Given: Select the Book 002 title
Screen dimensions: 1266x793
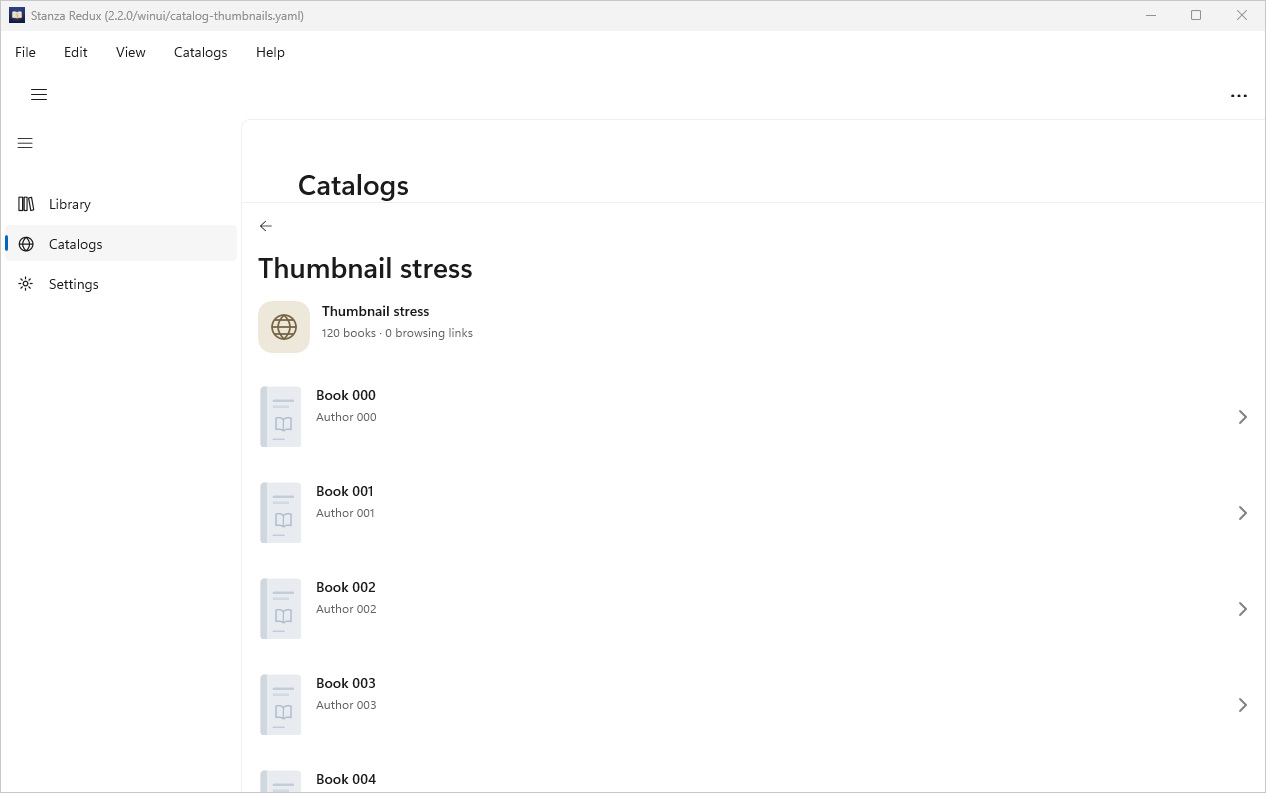Looking at the screenshot, I should pos(346,587).
